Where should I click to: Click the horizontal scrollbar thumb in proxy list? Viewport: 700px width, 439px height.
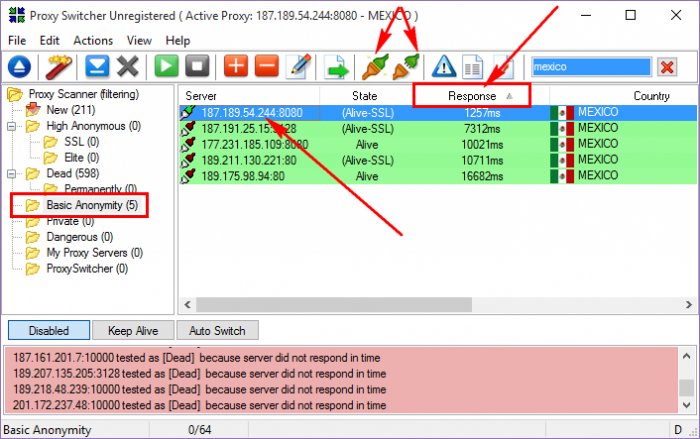pyautogui.click(x=334, y=305)
